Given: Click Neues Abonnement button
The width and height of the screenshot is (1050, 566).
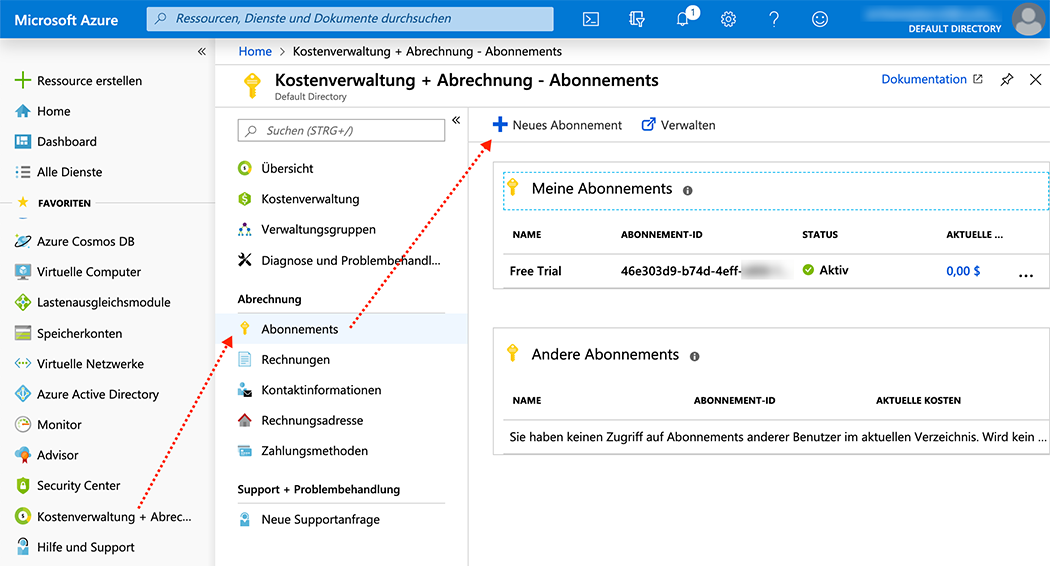Looking at the screenshot, I should click(557, 125).
